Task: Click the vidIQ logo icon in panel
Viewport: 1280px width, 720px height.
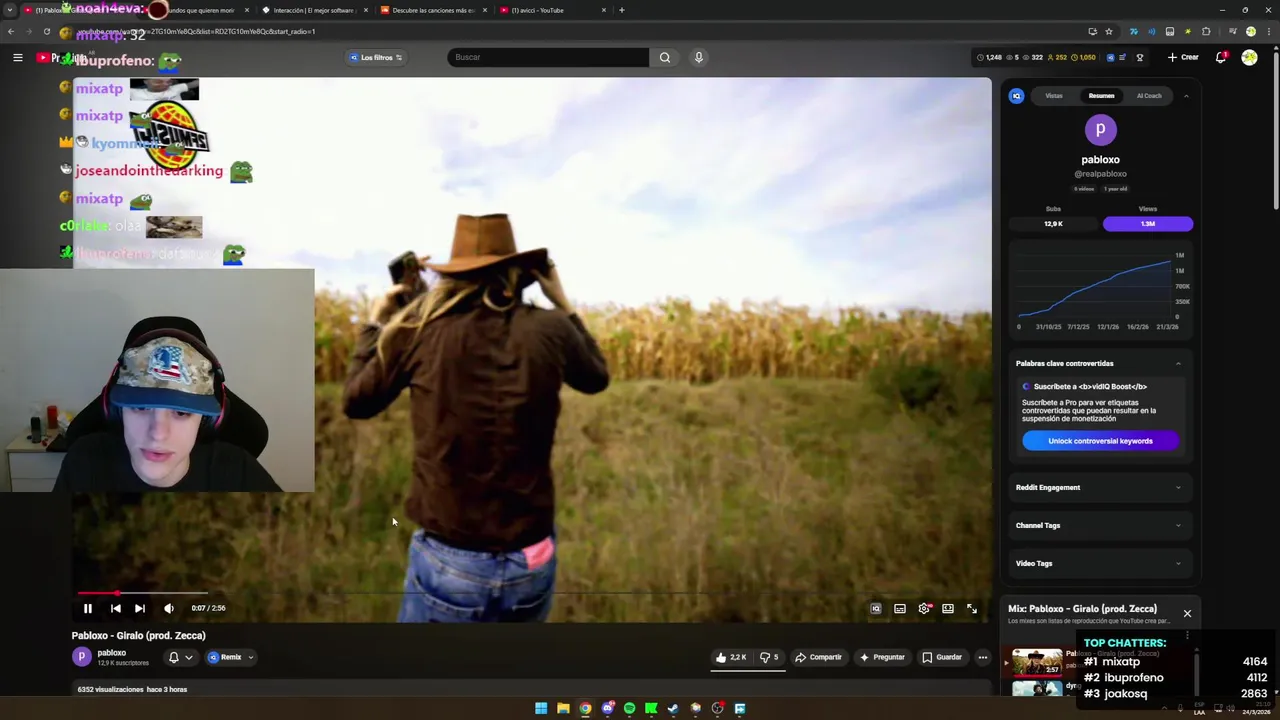Action: 1016,96
